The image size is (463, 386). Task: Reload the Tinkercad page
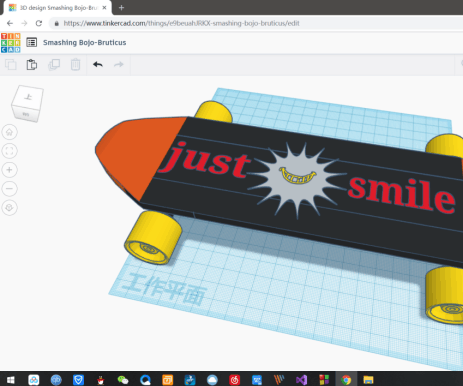(x=39, y=23)
